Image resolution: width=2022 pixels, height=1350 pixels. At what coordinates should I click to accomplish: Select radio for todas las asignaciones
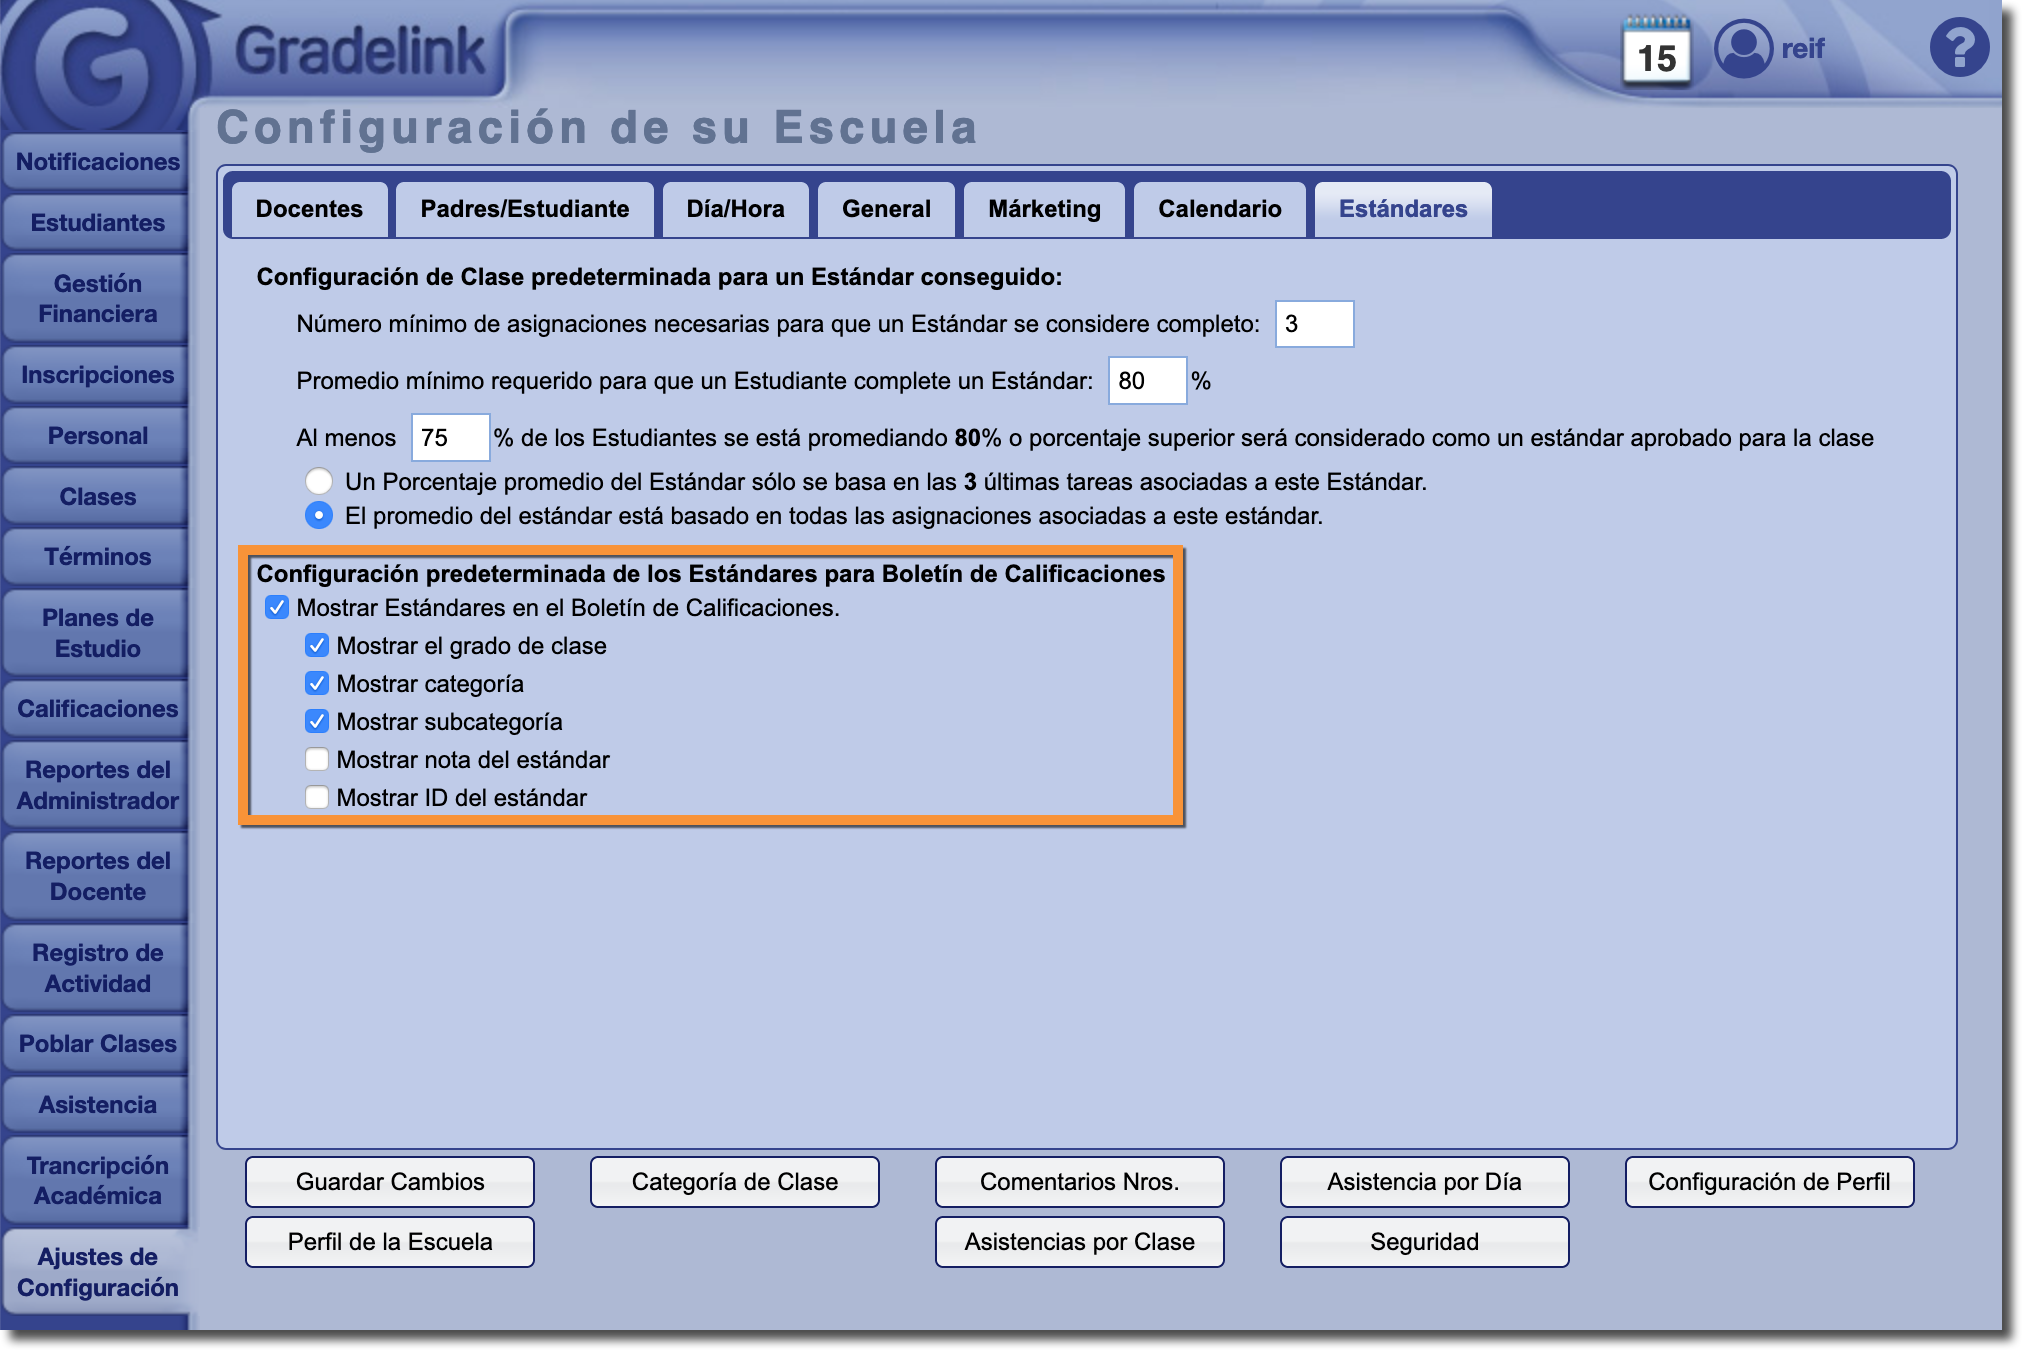[319, 516]
